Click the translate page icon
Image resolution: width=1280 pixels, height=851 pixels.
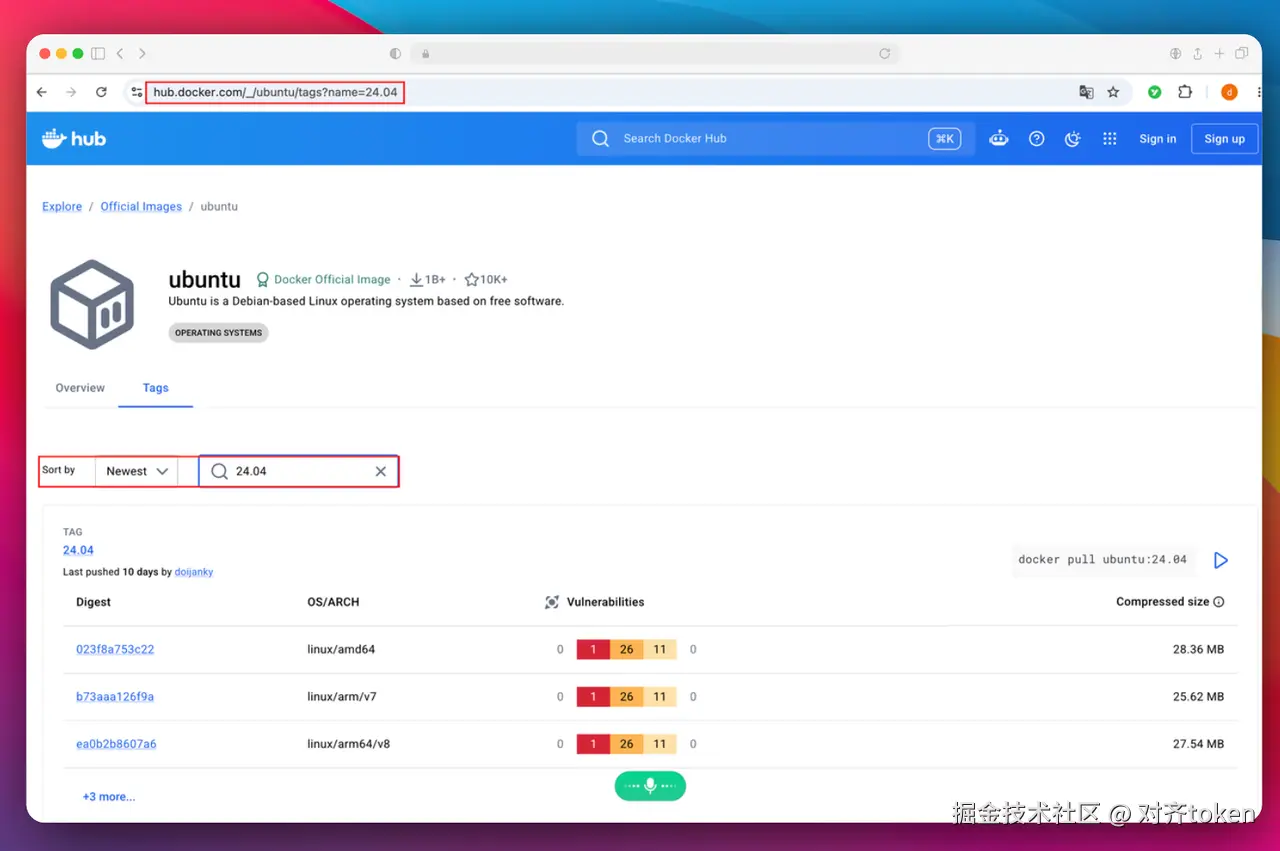point(1086,92)
